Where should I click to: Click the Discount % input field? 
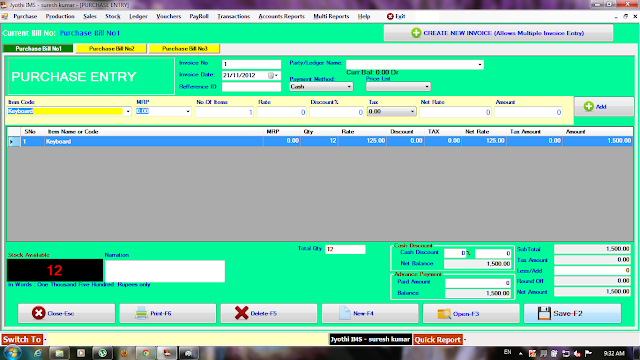(337, 112)
